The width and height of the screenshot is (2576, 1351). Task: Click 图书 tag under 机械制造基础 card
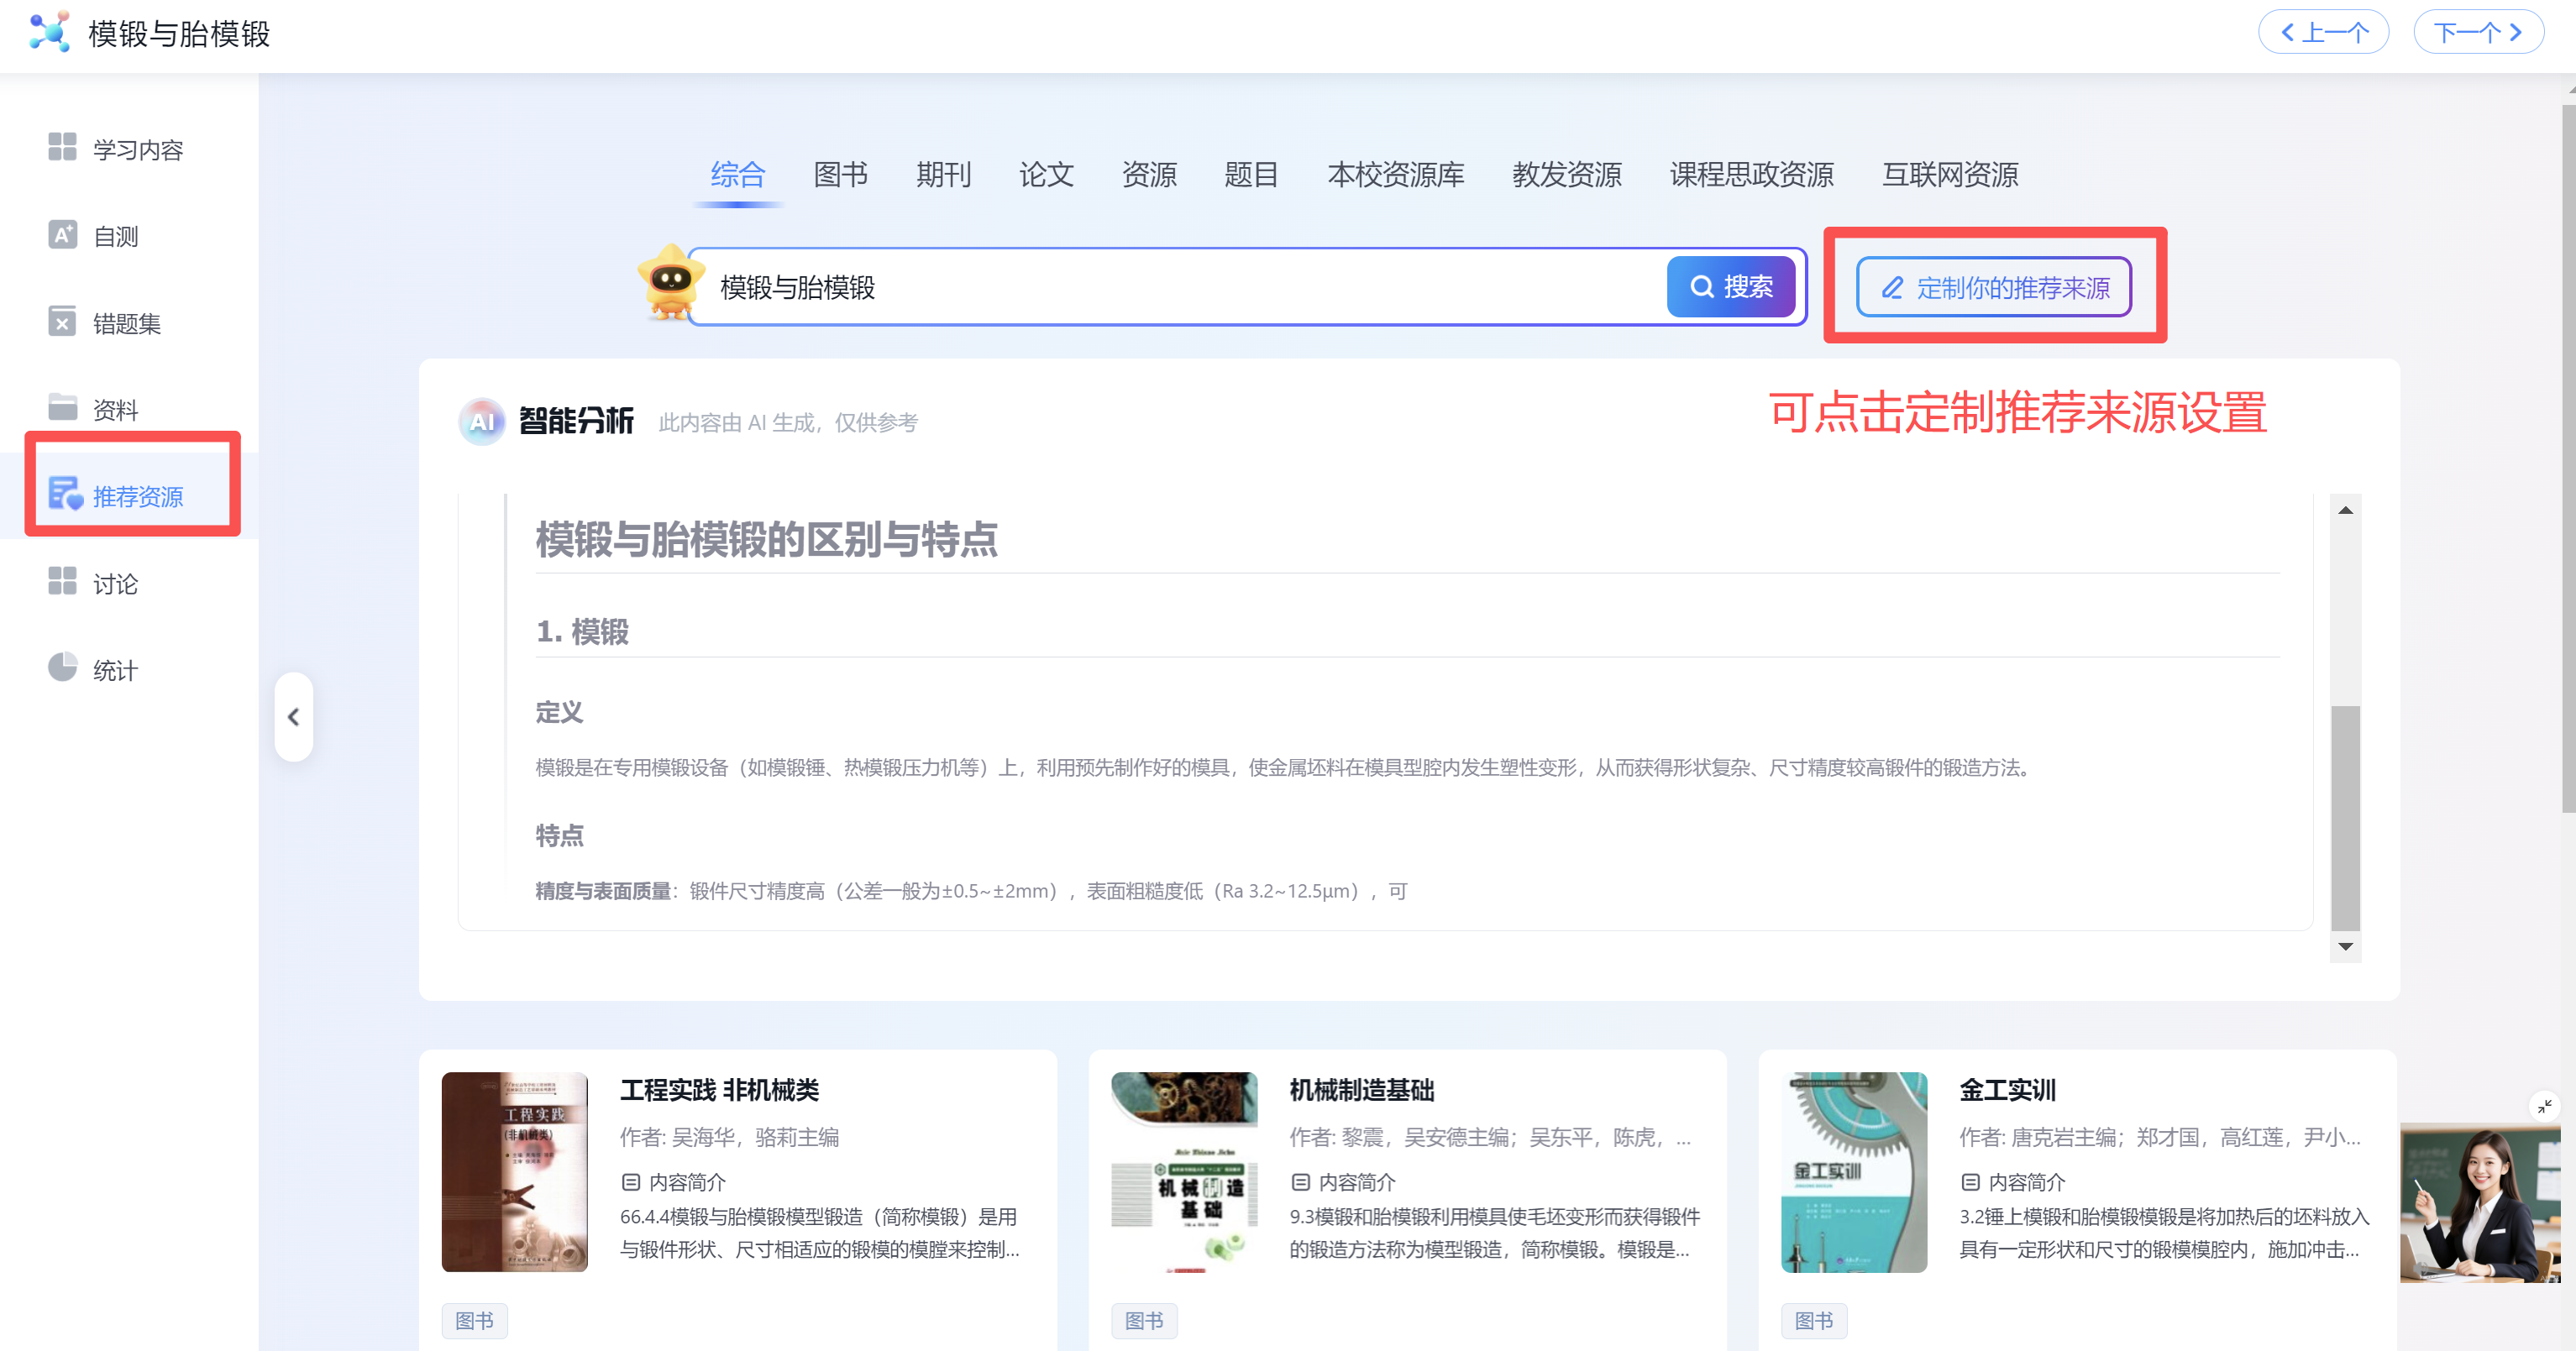[x=1144, y=1321]
